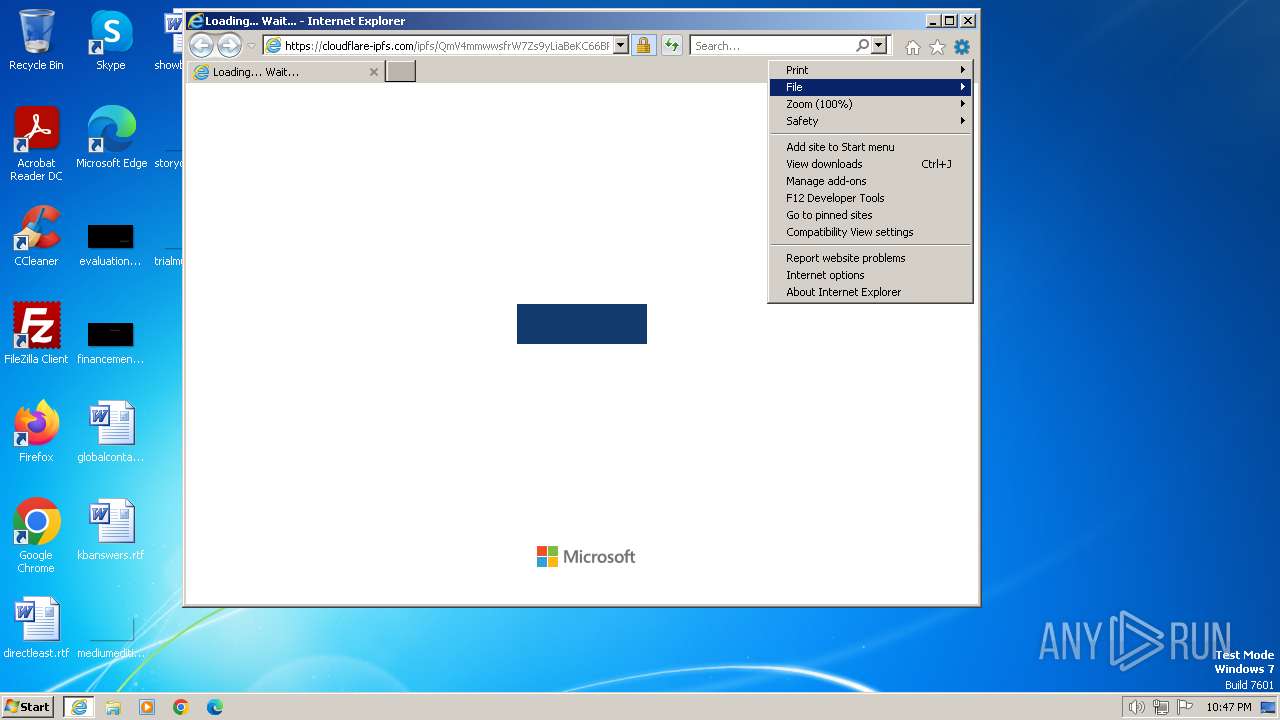Click the Tools gear icon
Image resolution: width=1280 pixels, height=720 pixels.
pyautogui.click(x=961, y=47)
